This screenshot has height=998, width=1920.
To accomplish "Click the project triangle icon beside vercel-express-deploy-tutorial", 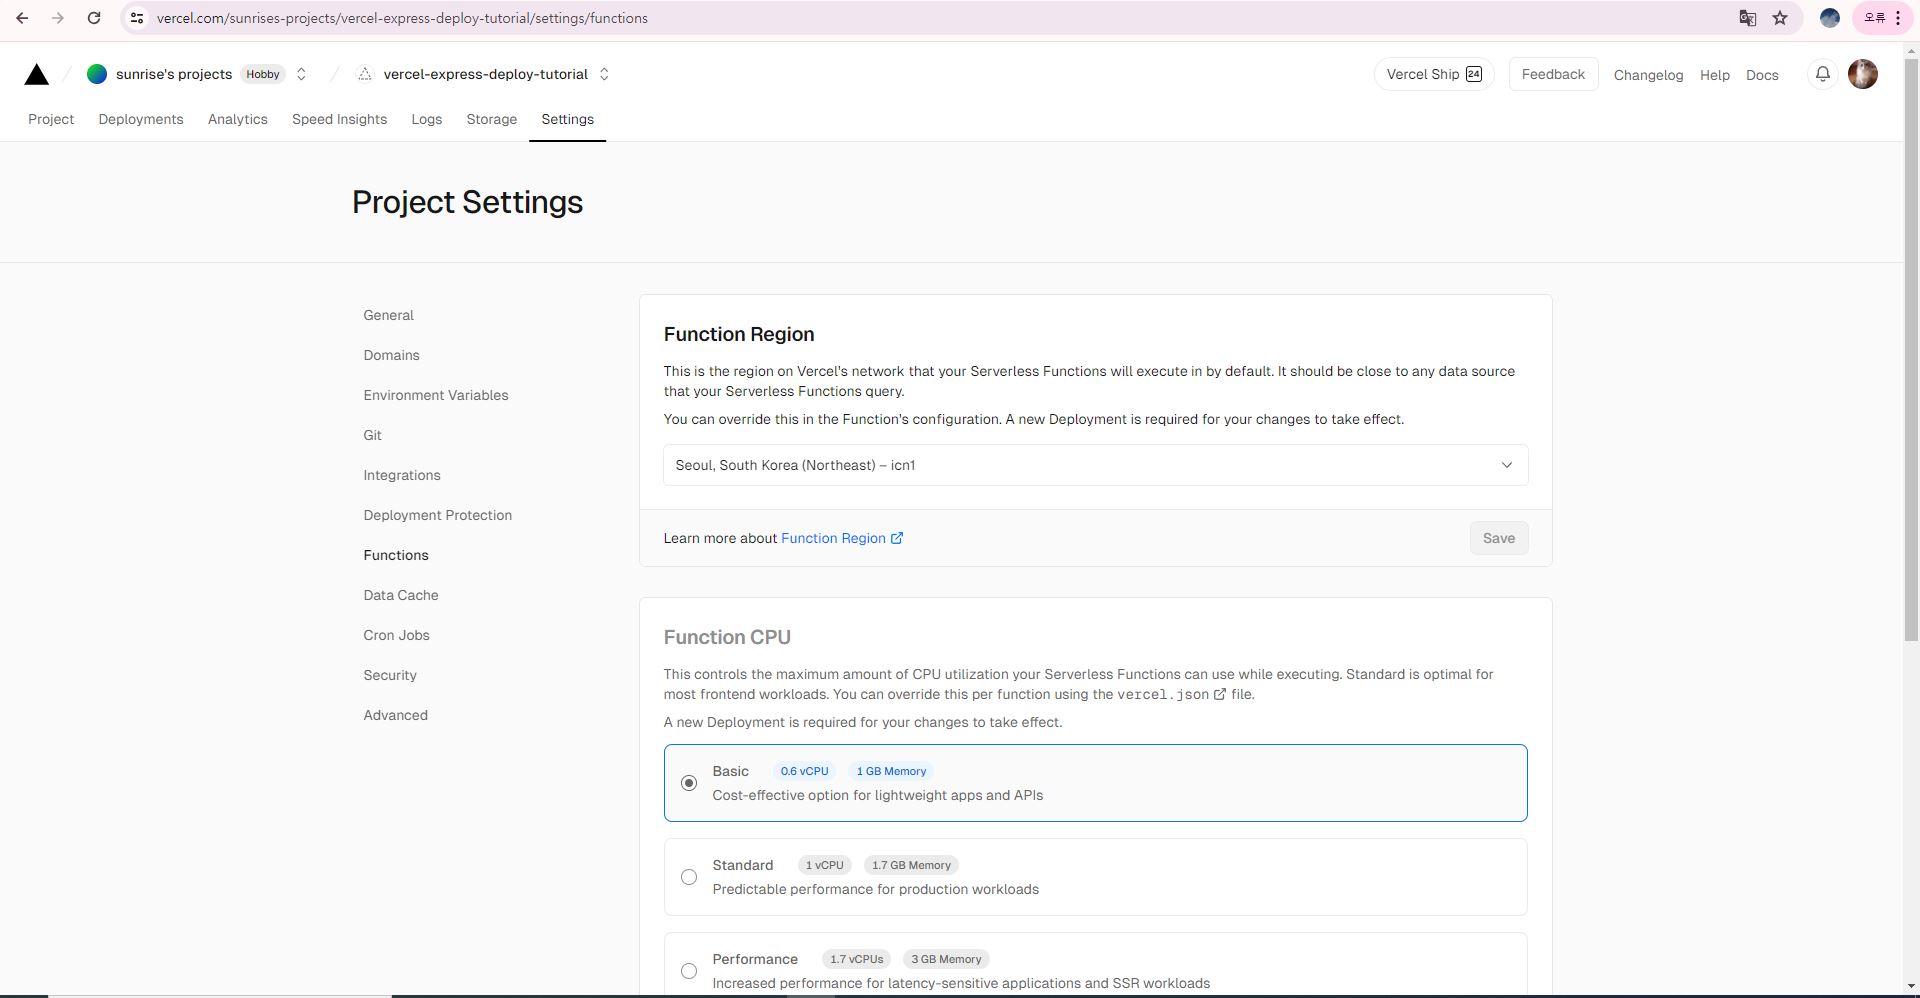I will tap(365, 74).
